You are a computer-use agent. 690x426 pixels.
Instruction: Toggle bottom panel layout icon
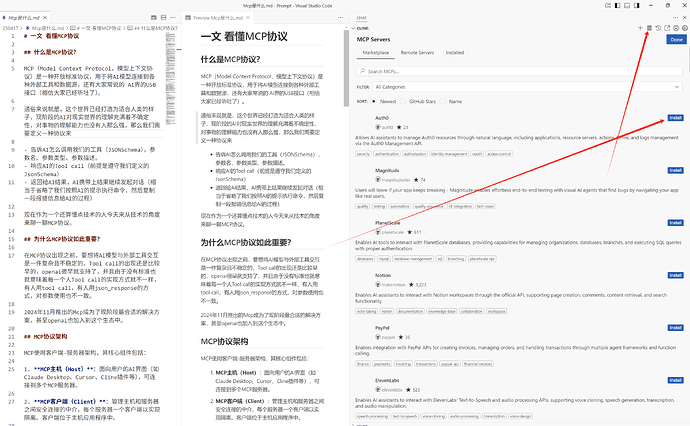click(x=627, y=6)
